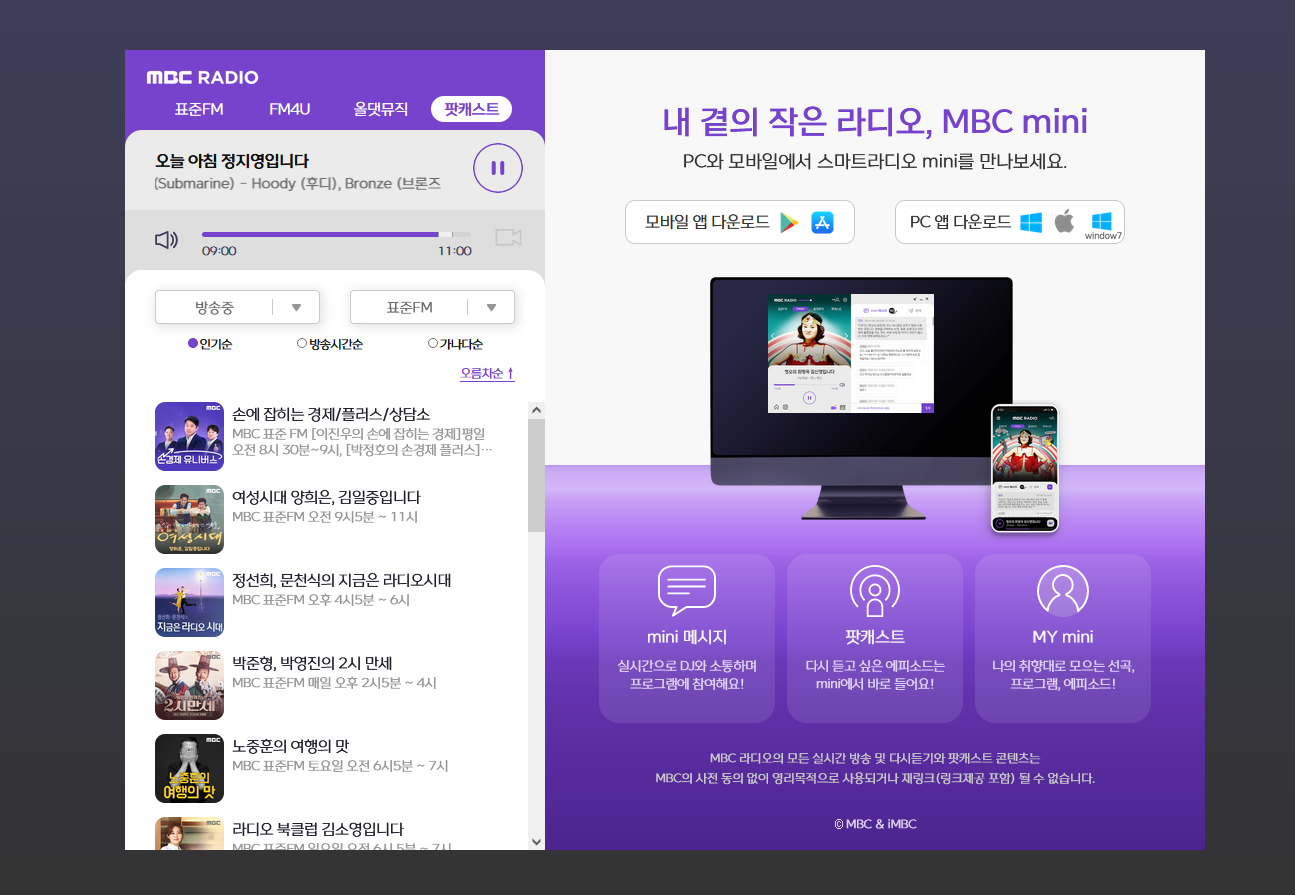1295x895 pixels.
Task: Click the 11:00 end time label
Action: [x=454, y=251]
